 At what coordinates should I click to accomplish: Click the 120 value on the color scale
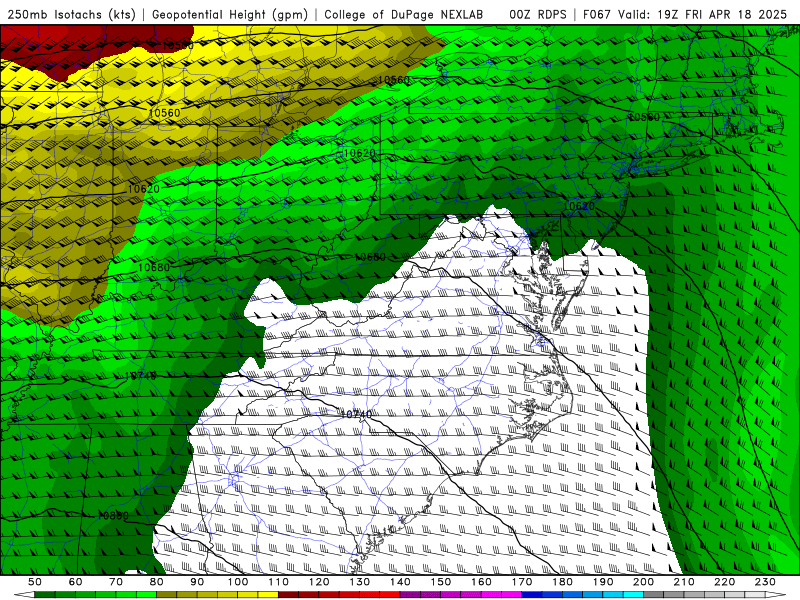(319, 582)
